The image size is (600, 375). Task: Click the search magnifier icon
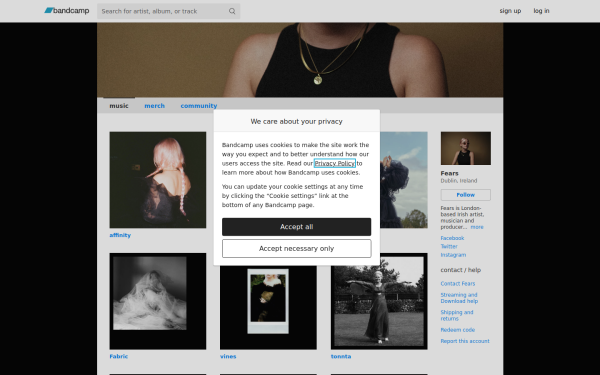tap(232, 11)
